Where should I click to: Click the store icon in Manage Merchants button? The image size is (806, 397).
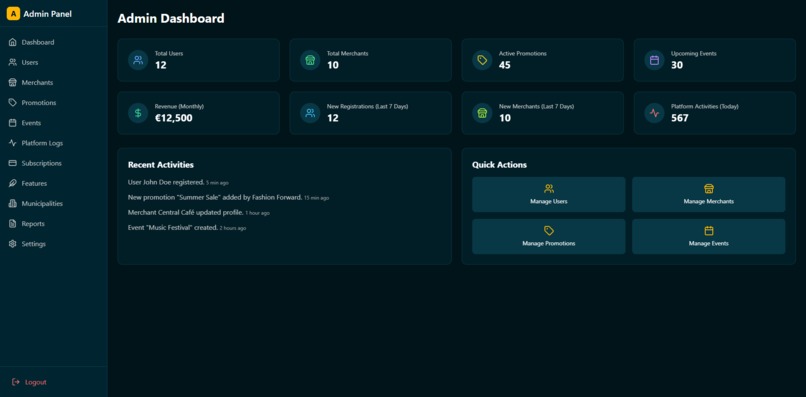click(709, 189)
